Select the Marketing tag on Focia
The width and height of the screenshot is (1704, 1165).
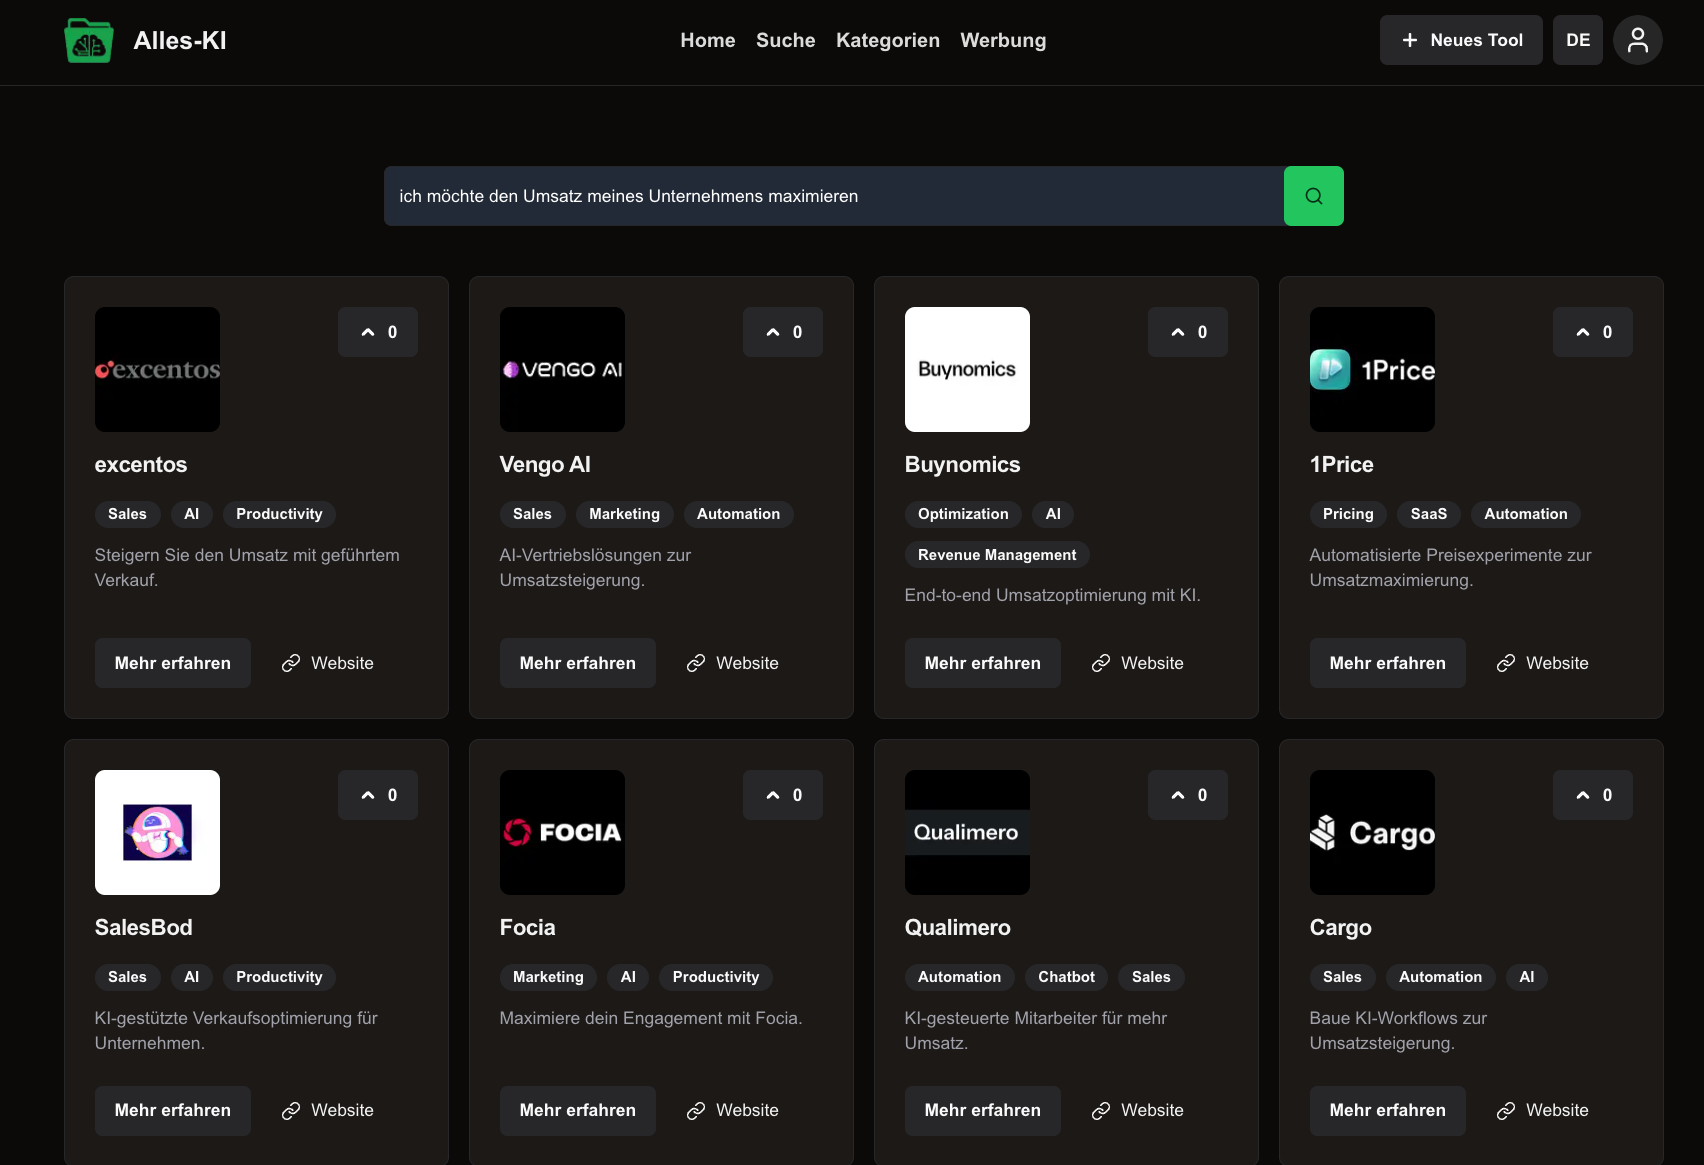click(548, 977)
